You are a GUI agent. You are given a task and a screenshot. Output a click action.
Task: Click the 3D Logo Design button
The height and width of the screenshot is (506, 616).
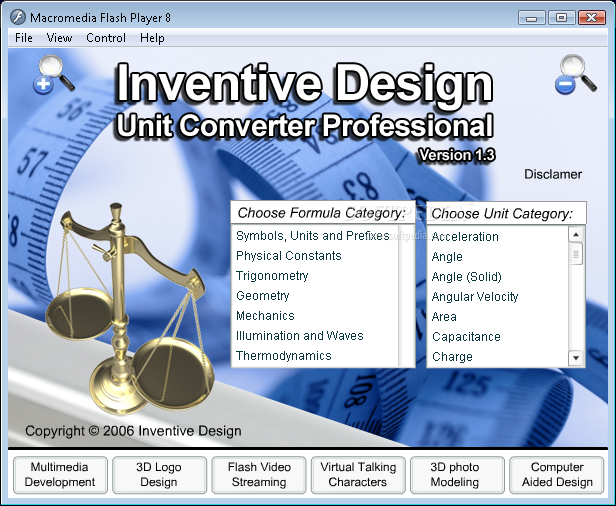click(159, 475)
